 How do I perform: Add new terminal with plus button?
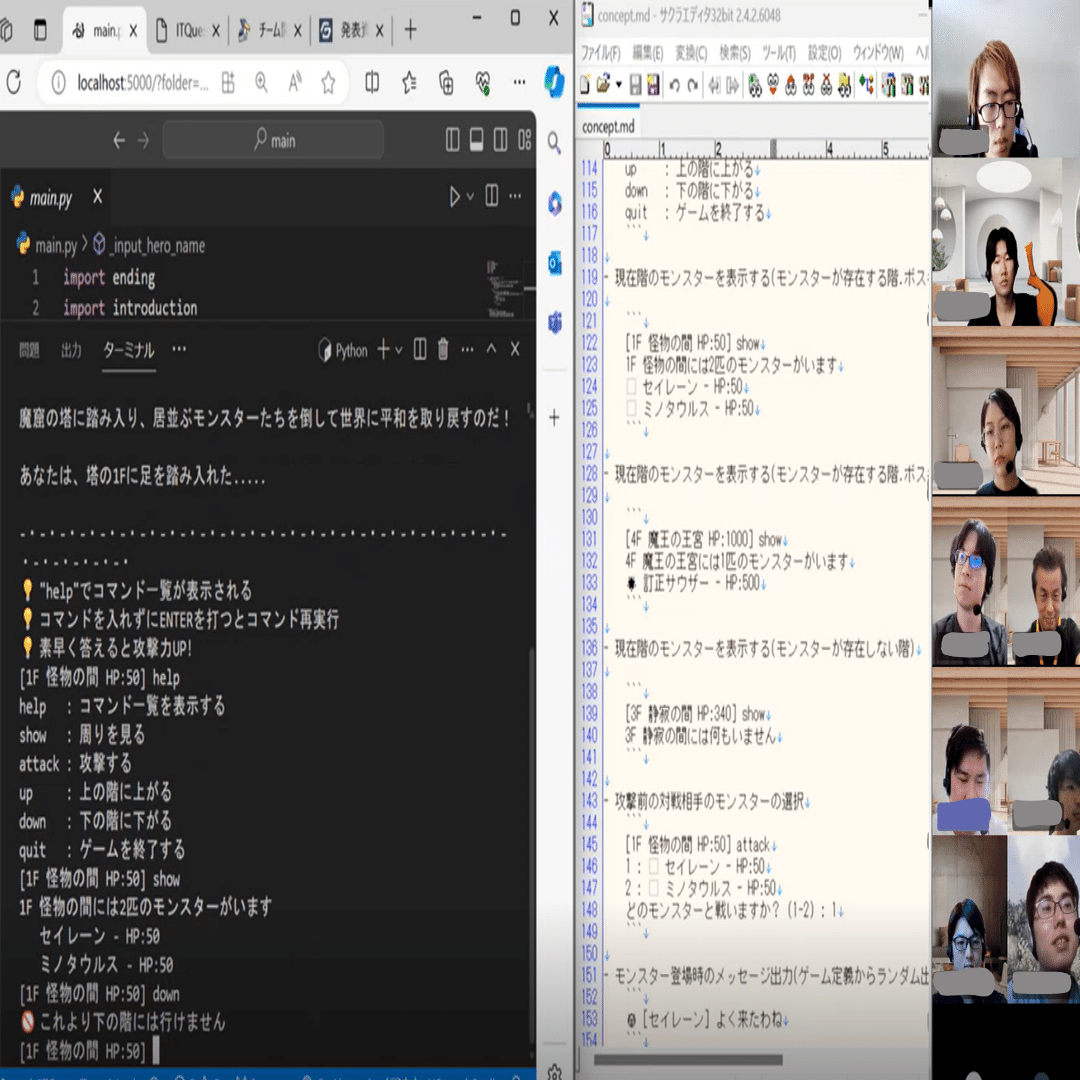click(x=384, y=349)
